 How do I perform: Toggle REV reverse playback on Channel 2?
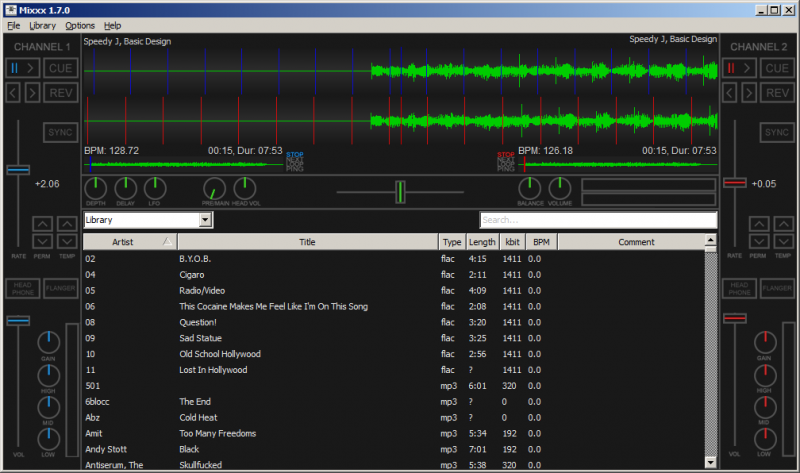pos(777,93)
